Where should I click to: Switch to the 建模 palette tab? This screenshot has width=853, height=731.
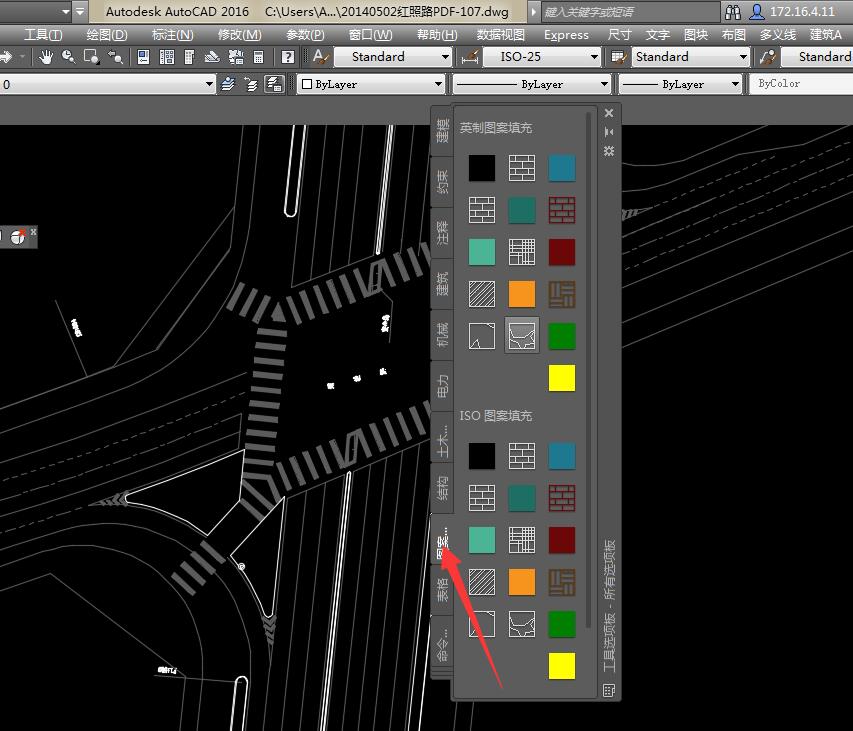442,131
